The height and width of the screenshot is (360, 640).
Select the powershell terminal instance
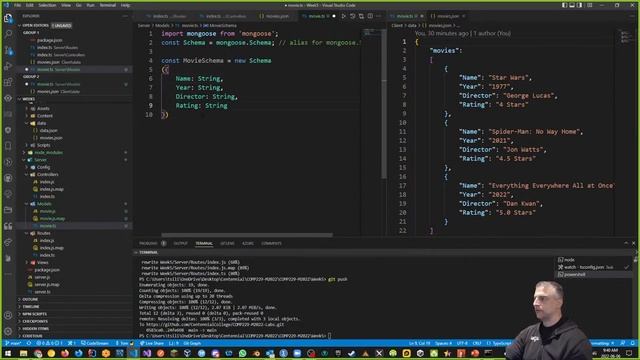594,275
